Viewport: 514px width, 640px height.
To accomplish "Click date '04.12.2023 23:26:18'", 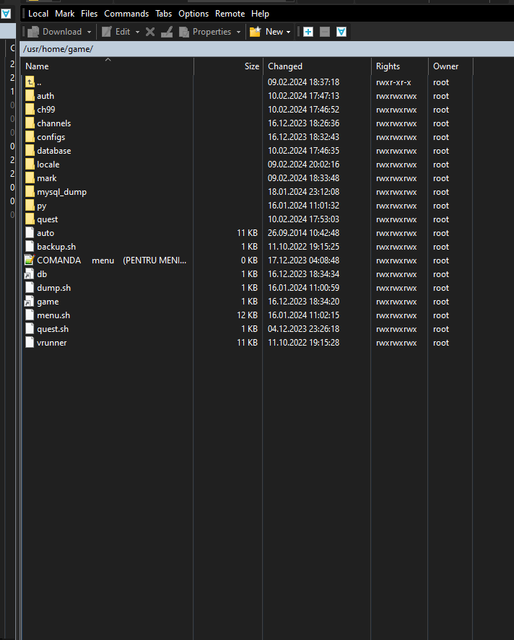I will tap(303, 329).
